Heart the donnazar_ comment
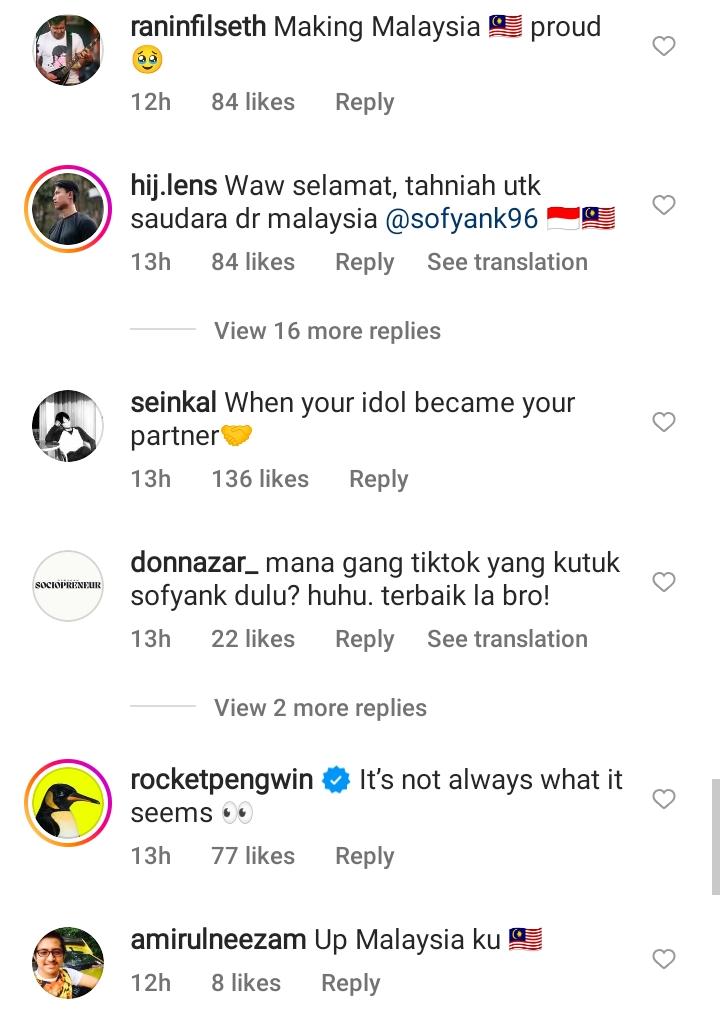Screen dimensions: 720x1031 pos(663,582)
